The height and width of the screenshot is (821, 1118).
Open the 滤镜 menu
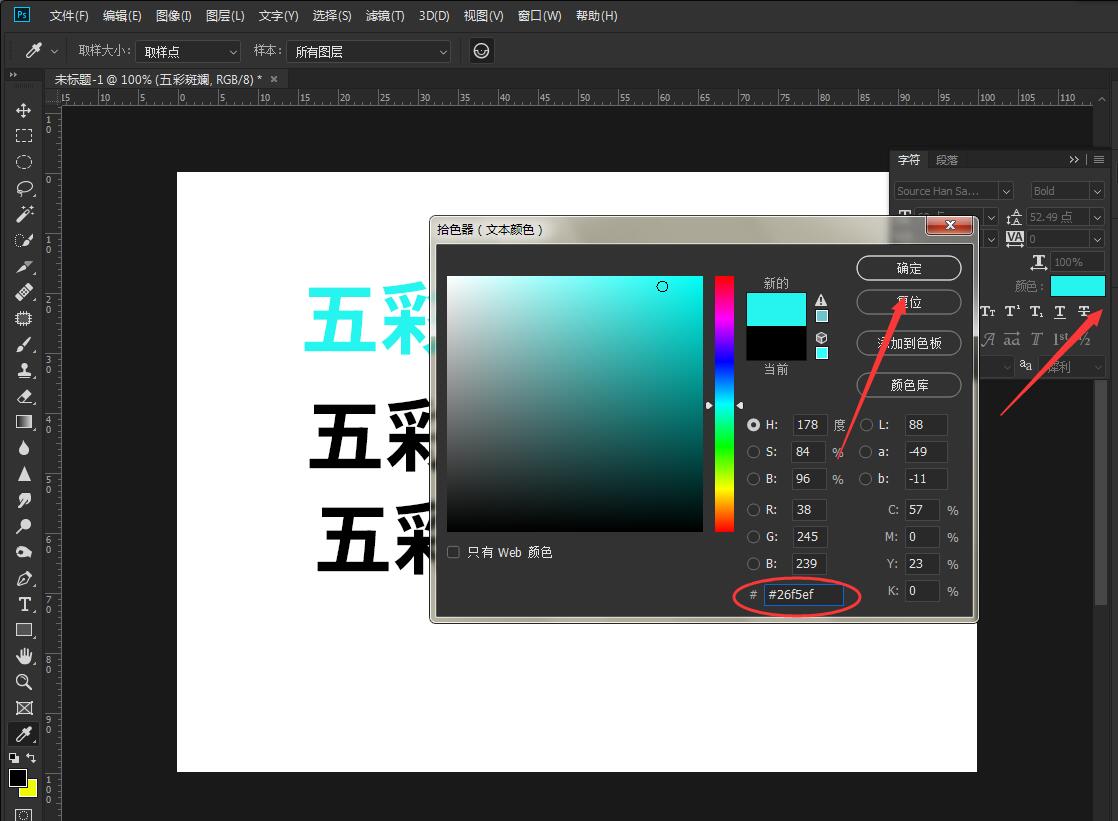[385, 15]
